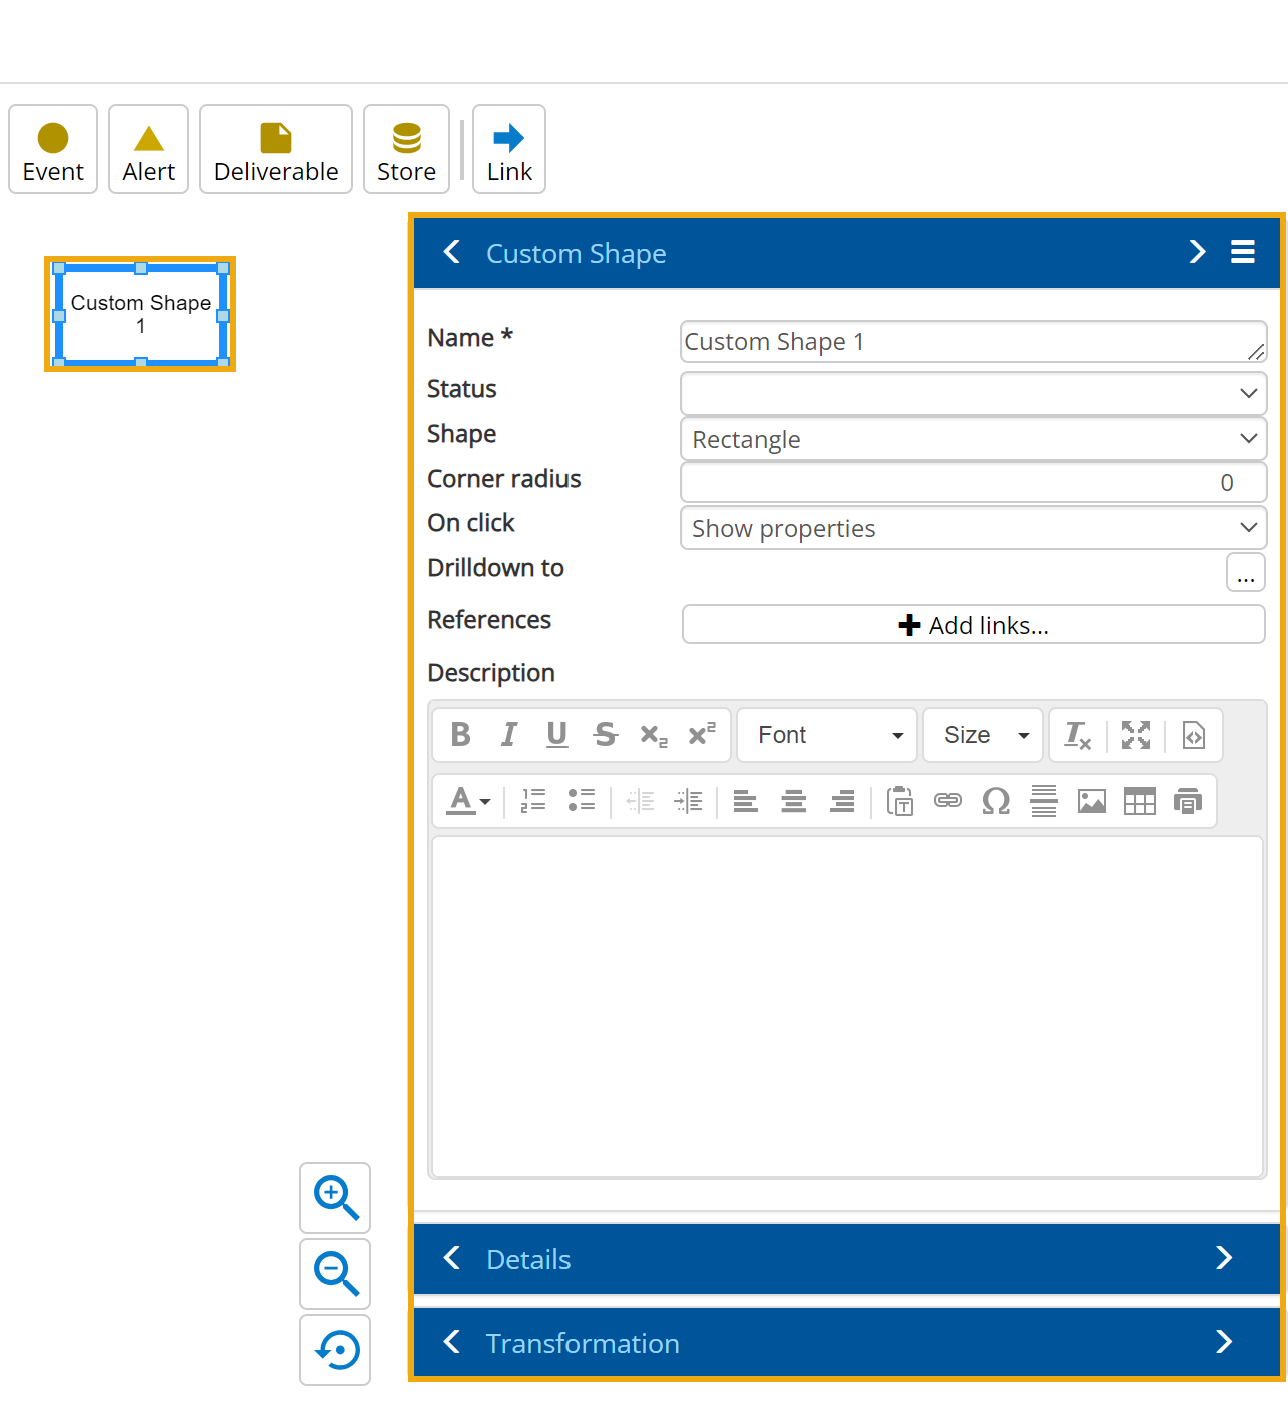The image size is (1288, 1402).
Task: Open the Custom Shape panel hamburger menu
Action: (x=1242, y=252)
